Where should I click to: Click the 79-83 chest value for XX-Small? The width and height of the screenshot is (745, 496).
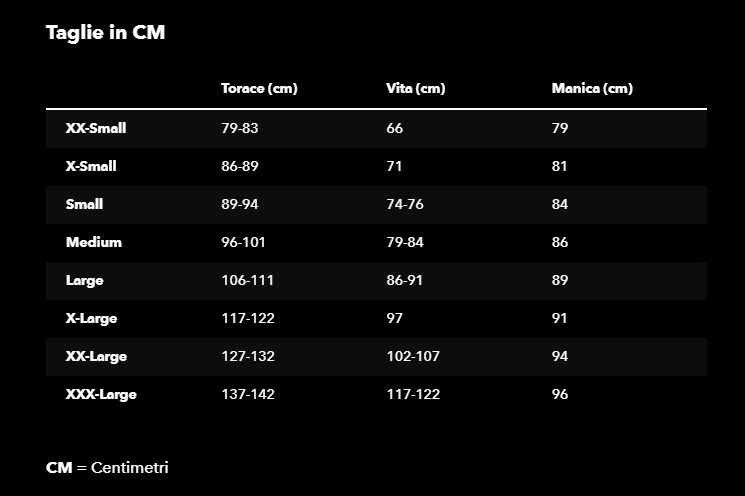(240, 128)
